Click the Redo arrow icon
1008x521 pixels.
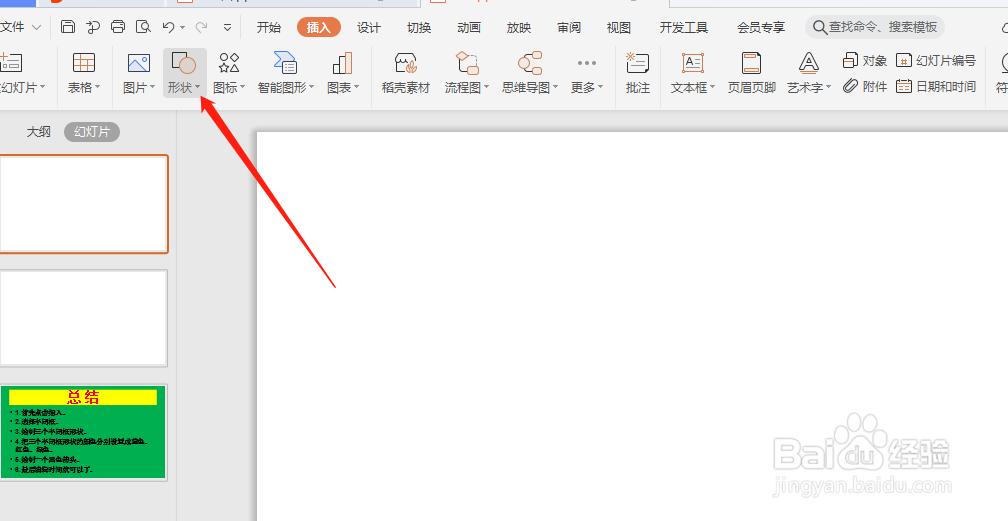click(201, 27)
